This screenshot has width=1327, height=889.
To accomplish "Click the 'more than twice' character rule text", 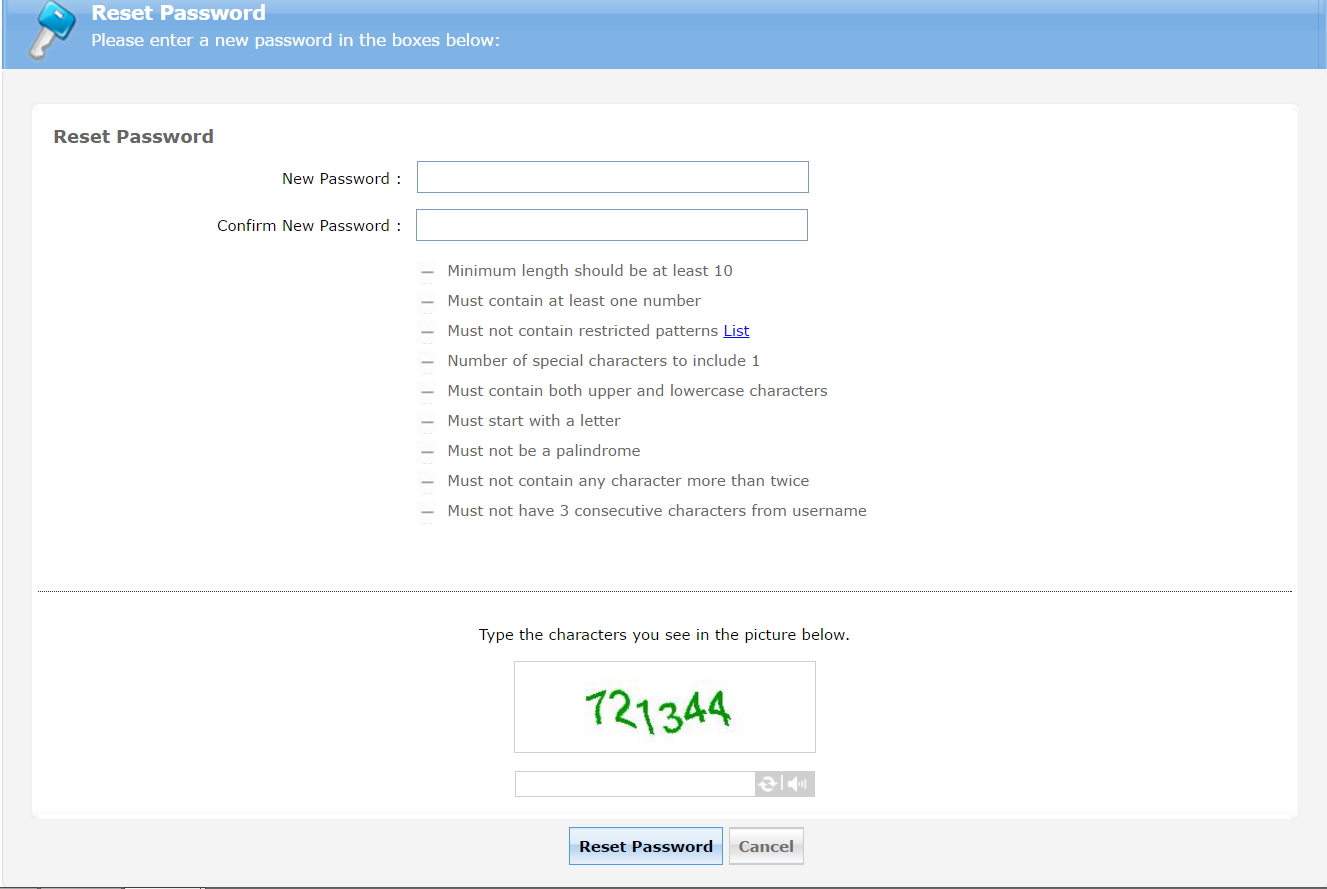I will [x=628, y=481].
